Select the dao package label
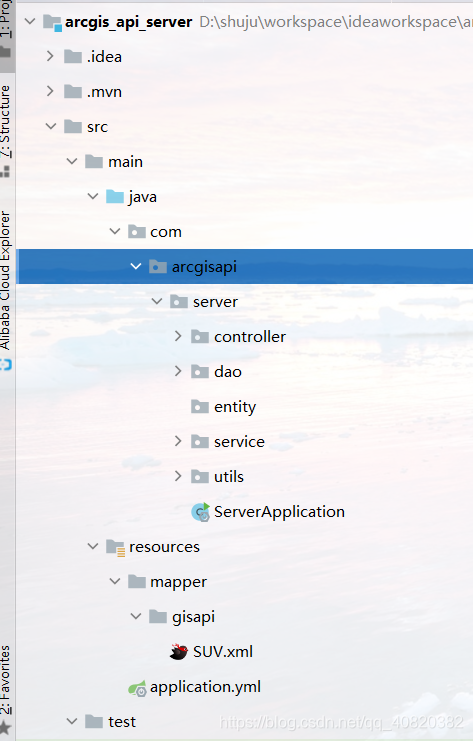The height and width of the screenshot is (741, 473). (228, 371)
